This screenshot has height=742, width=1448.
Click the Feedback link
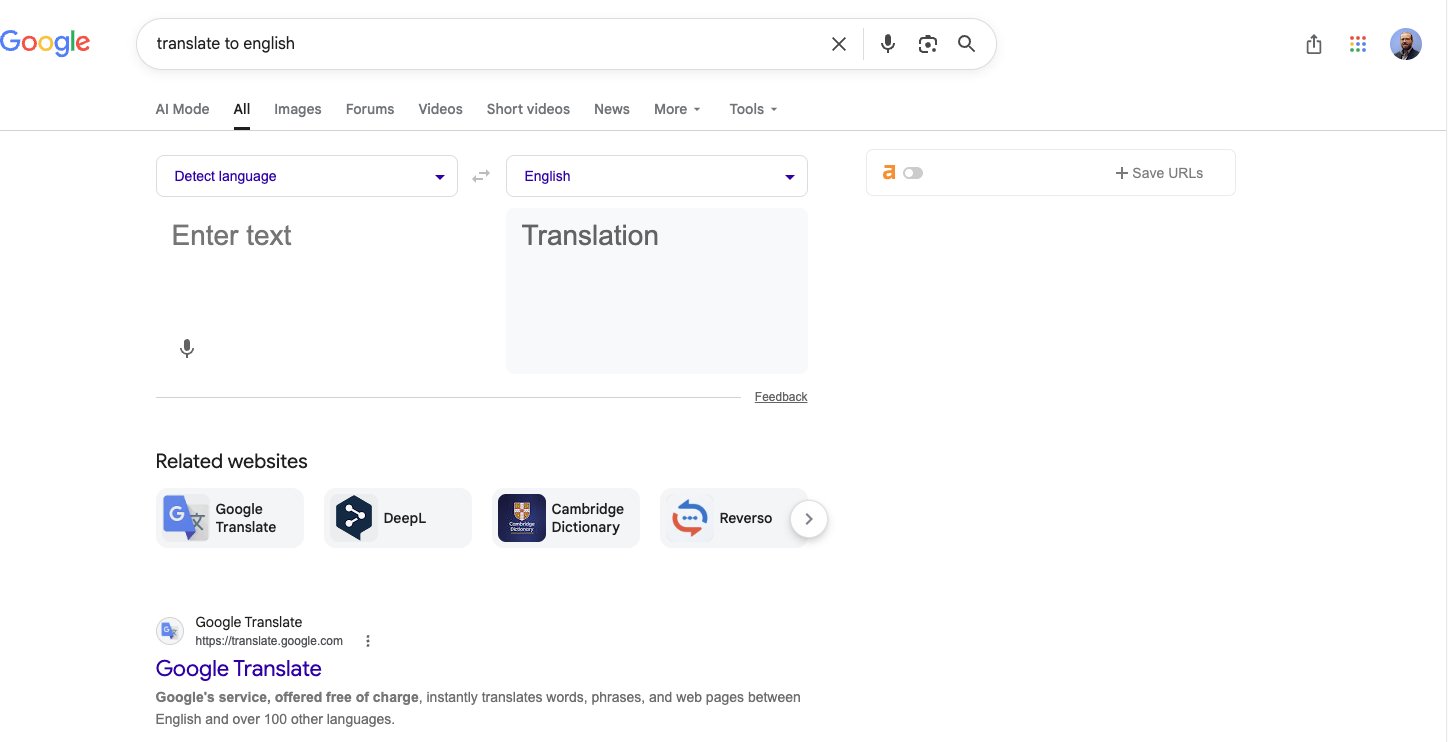(781, 397)
